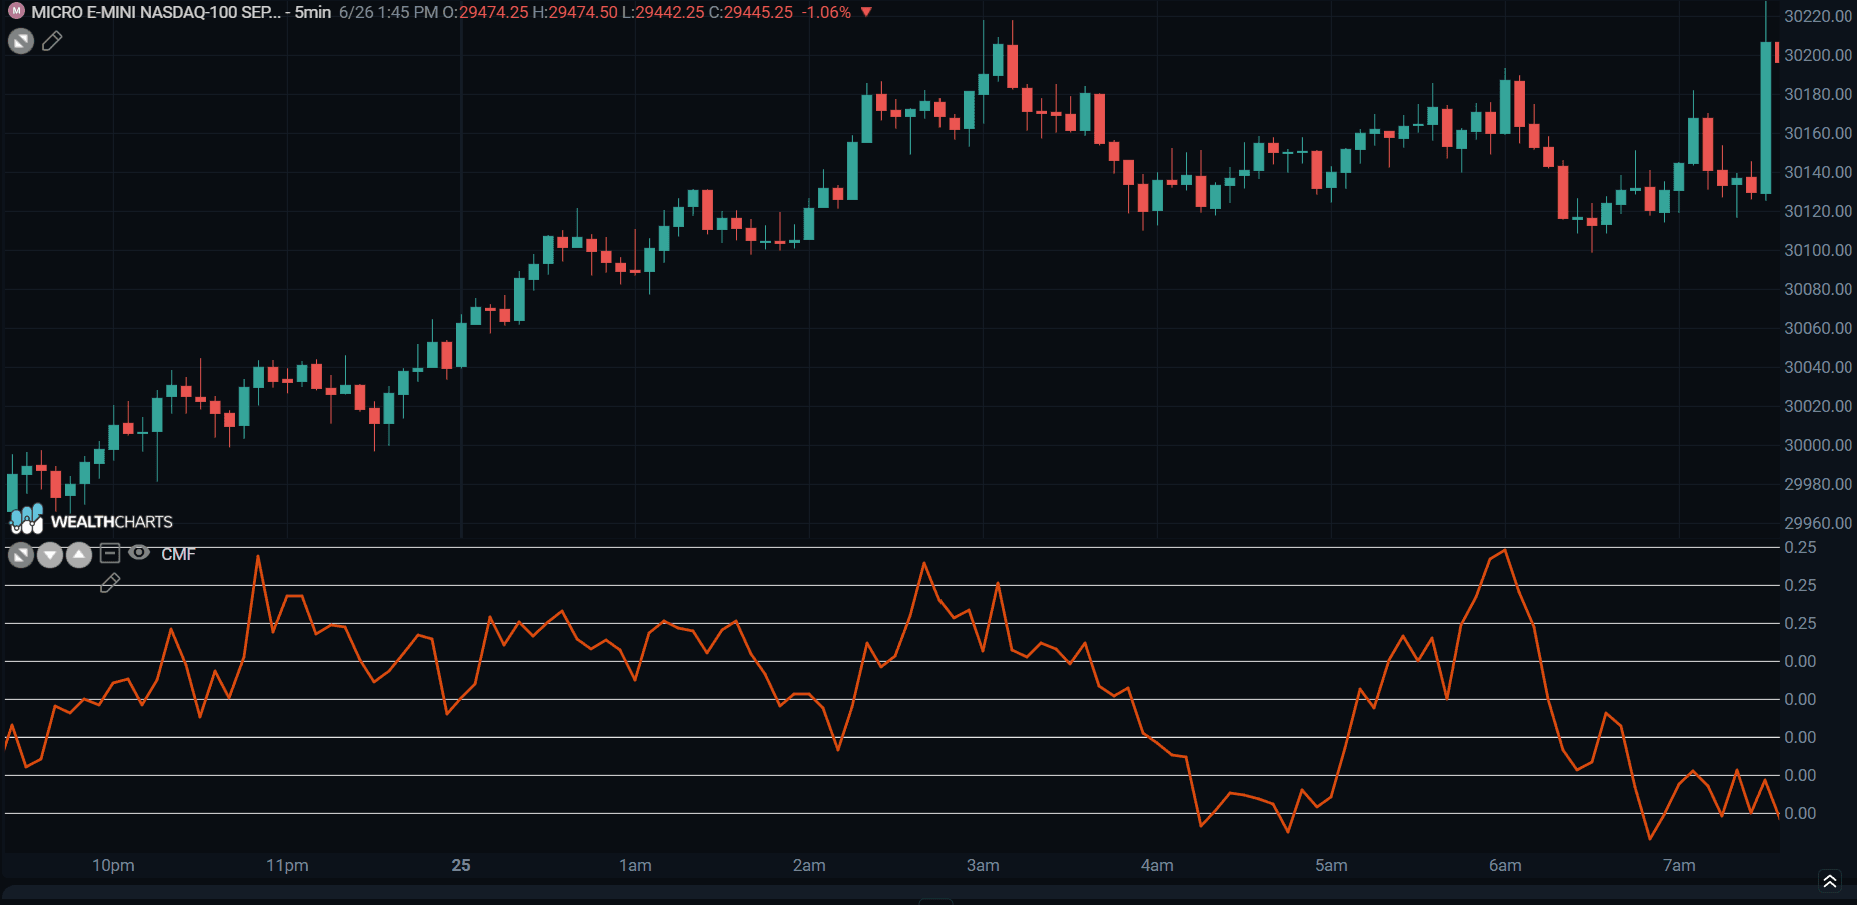1857x905 pixels.
Task: Click the 10pm time axis label
Action: [113, 865]
